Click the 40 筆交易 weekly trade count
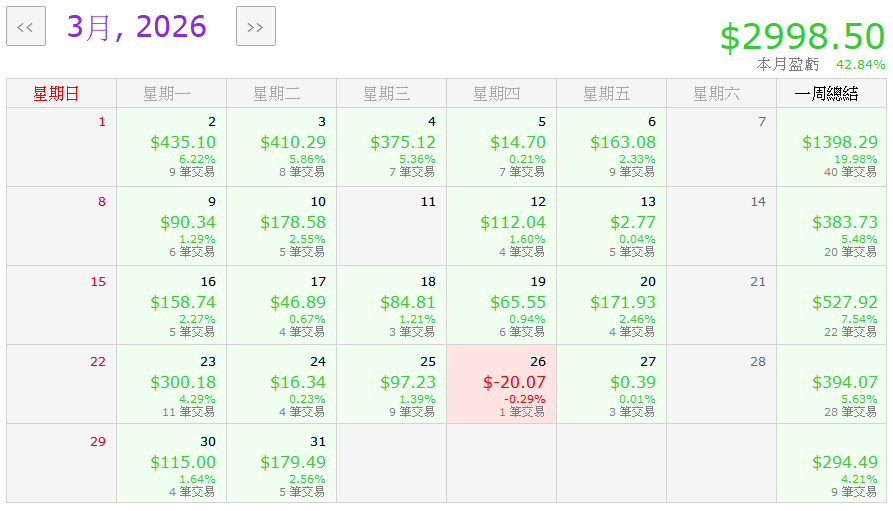The height and width of the screenshot is (511, 893). 850,172
